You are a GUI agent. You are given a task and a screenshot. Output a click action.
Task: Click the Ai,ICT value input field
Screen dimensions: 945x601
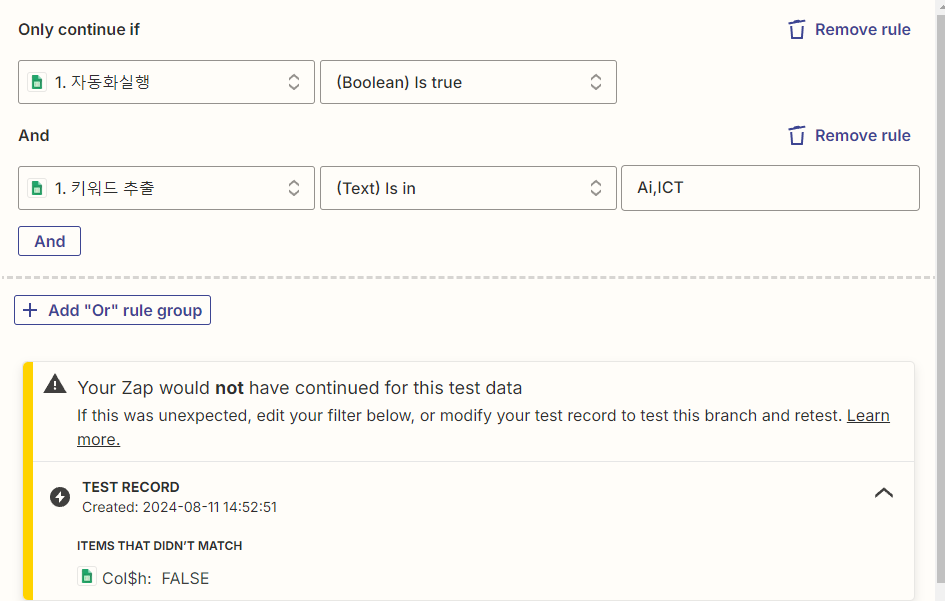[x=770, y=188]
